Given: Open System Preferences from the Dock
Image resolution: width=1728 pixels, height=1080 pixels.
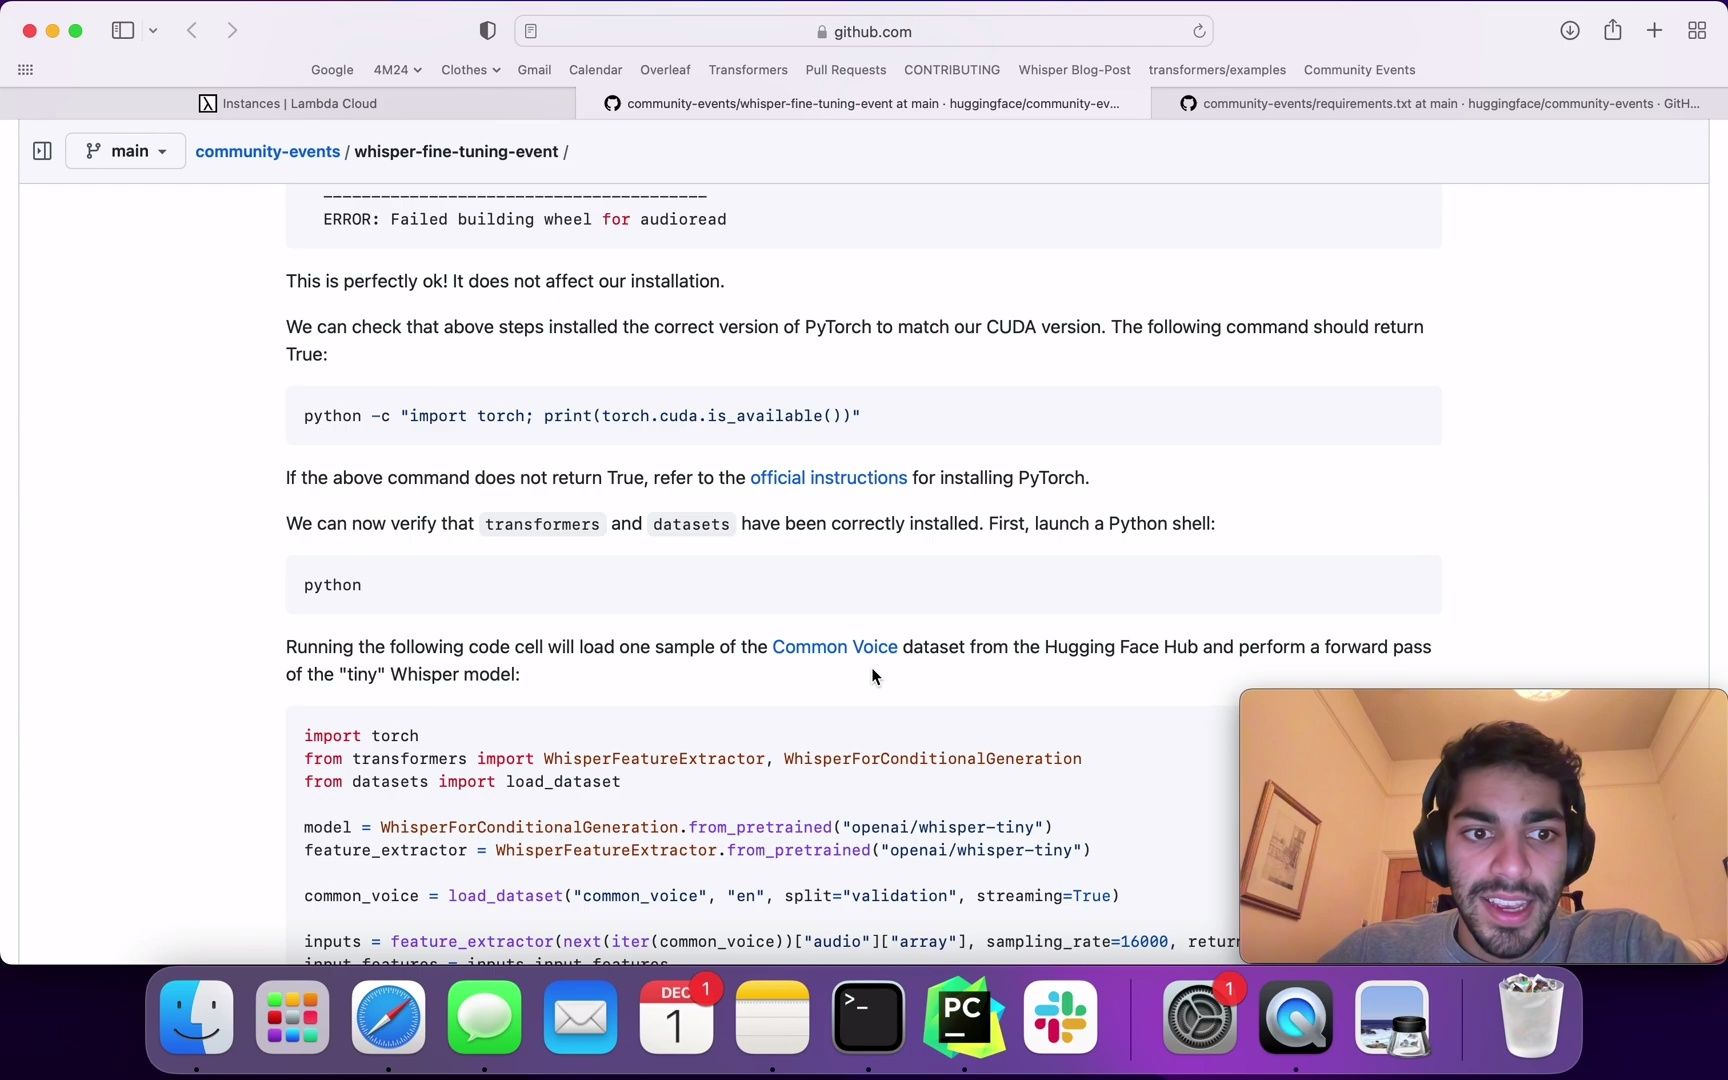Looking at the screenshot, I should tap(1200, 1018).
